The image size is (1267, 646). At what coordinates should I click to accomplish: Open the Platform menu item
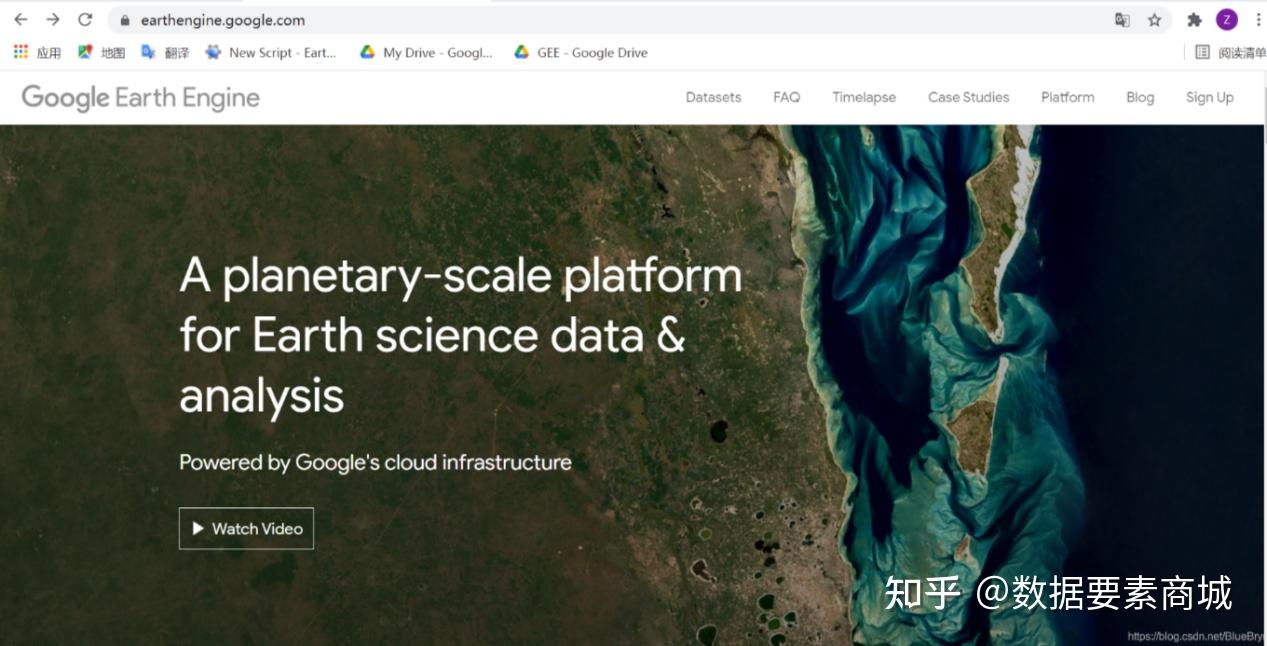click(1067, 97)
